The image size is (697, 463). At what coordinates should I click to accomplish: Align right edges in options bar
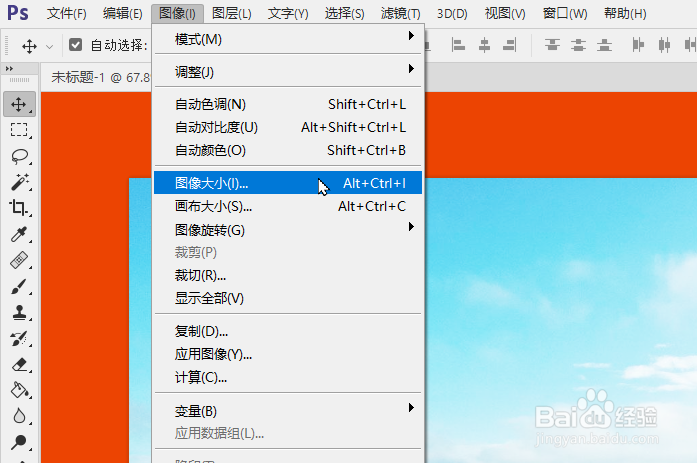pos(509,45)
